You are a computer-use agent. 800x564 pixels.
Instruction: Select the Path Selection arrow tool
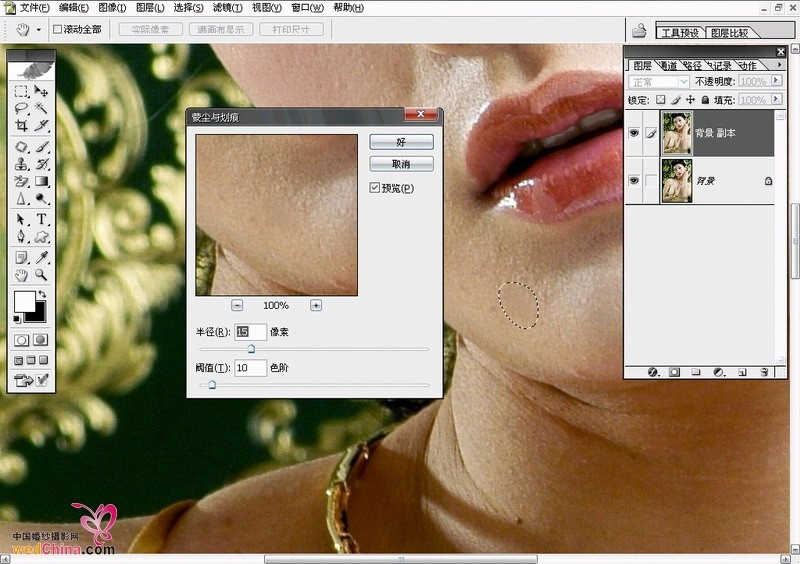point(21,219)
